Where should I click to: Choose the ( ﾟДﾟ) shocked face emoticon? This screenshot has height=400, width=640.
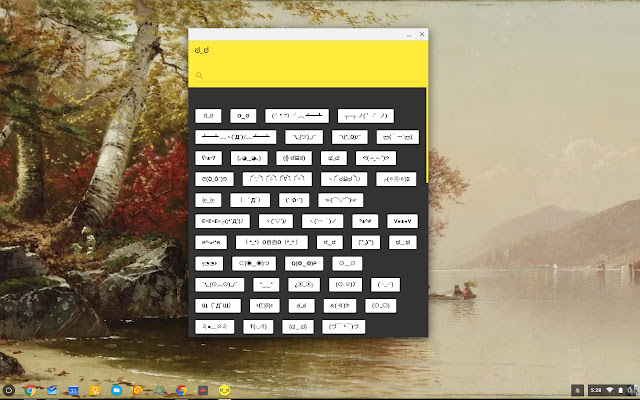click(250, 200)
